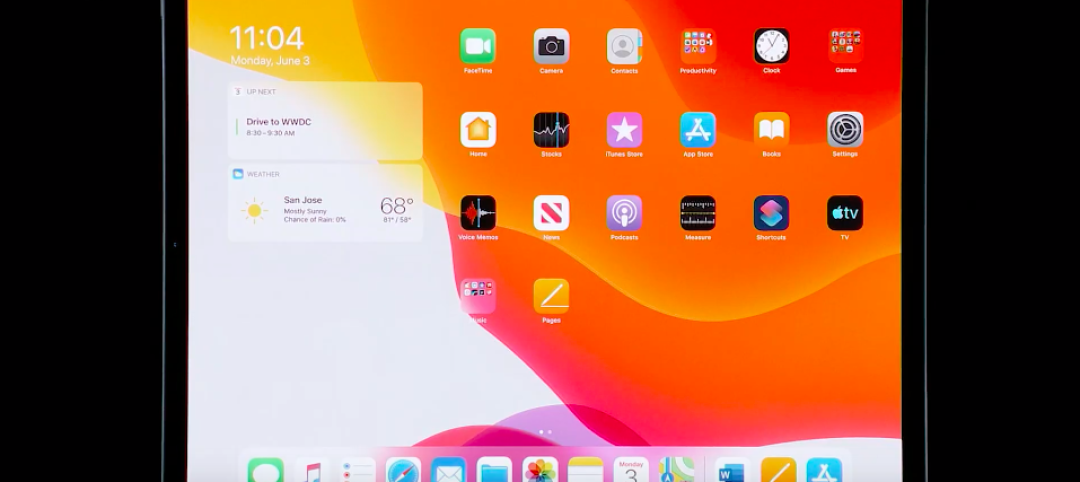
Task: Open Voice Memos
Action: [477, 213]
